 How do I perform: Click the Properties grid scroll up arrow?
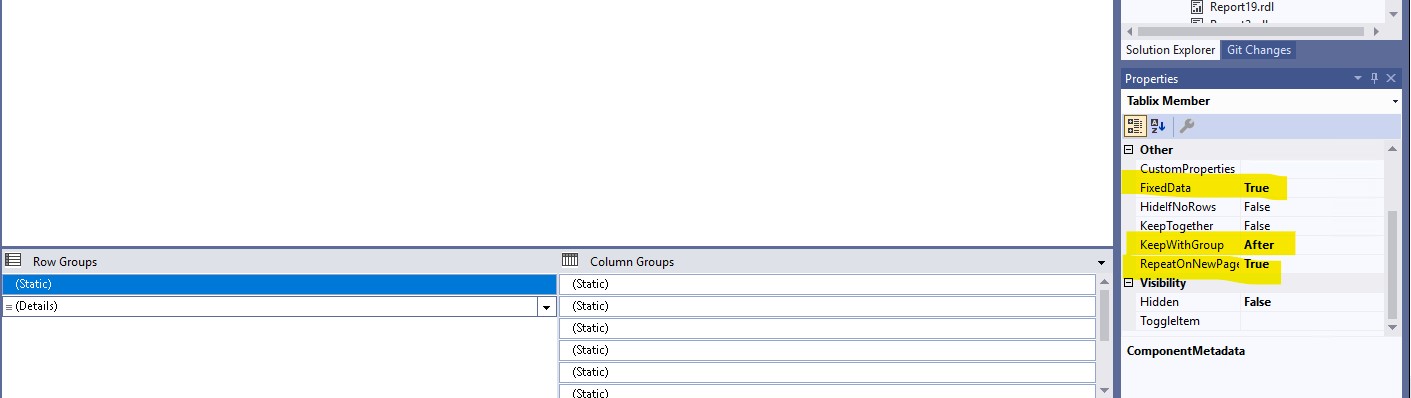tap(1393, 149)
